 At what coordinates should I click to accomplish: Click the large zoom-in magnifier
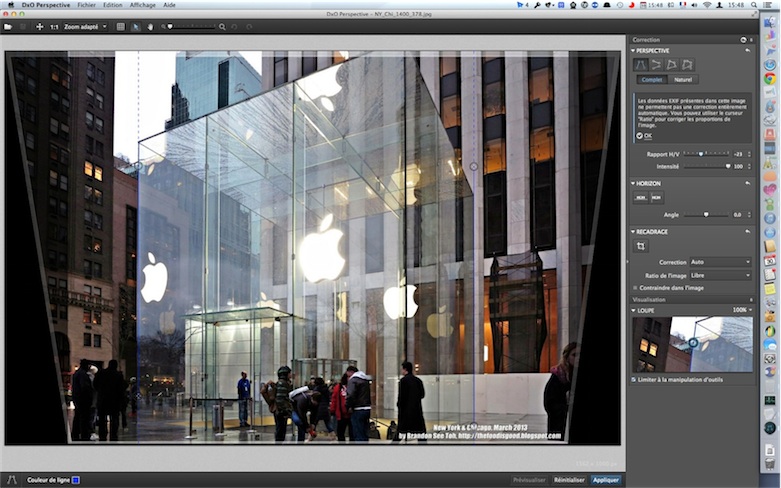pyautogui.click(x=222, y=27)
